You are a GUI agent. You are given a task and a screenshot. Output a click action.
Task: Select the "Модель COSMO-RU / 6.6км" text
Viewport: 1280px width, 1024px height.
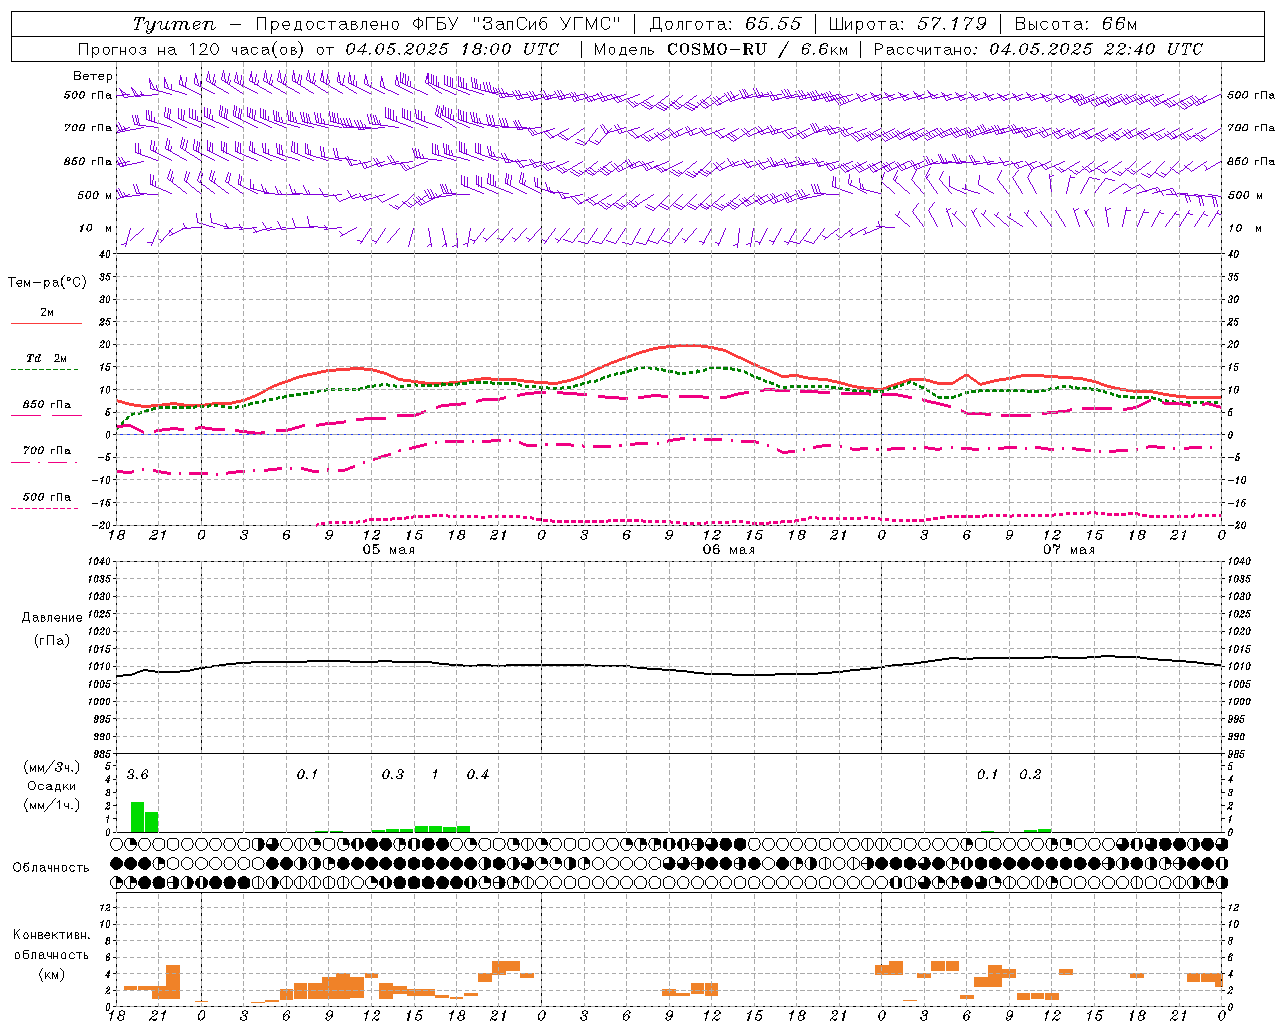pos(721,49)
